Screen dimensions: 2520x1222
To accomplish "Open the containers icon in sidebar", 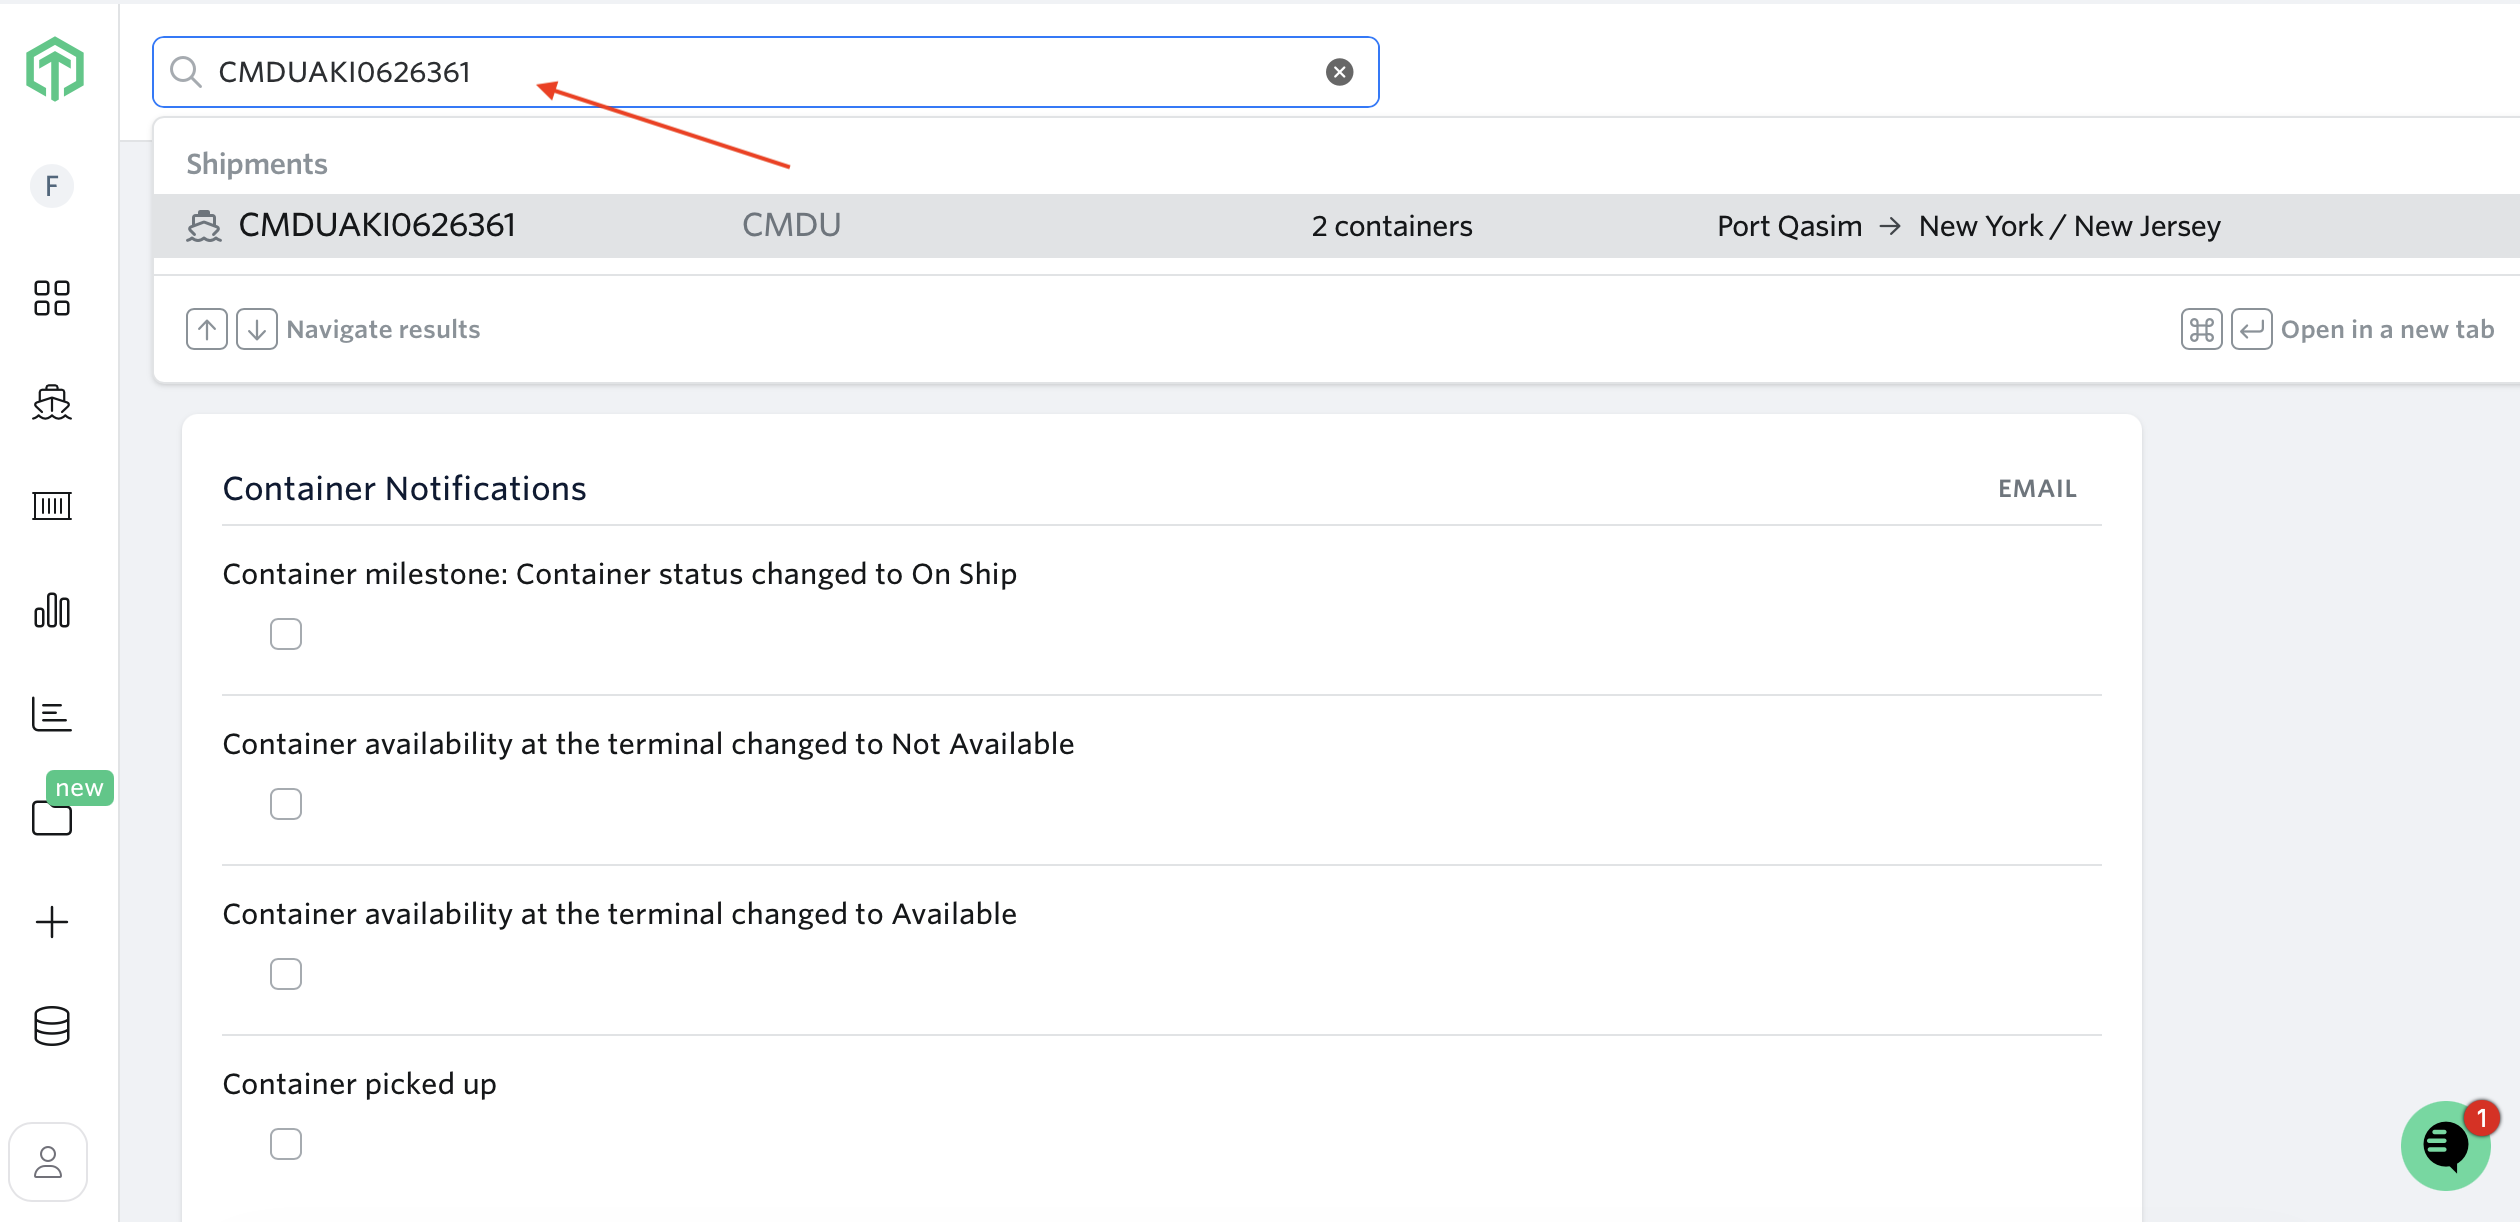I will coord(52,506).
